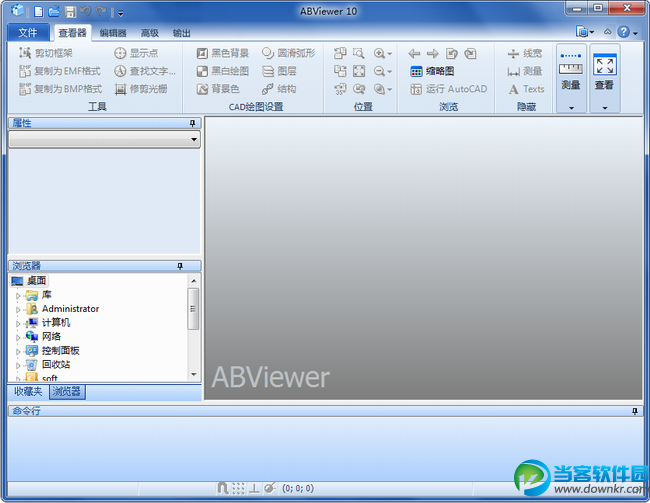Toggle 黑色背景 setting

[223, 53]
